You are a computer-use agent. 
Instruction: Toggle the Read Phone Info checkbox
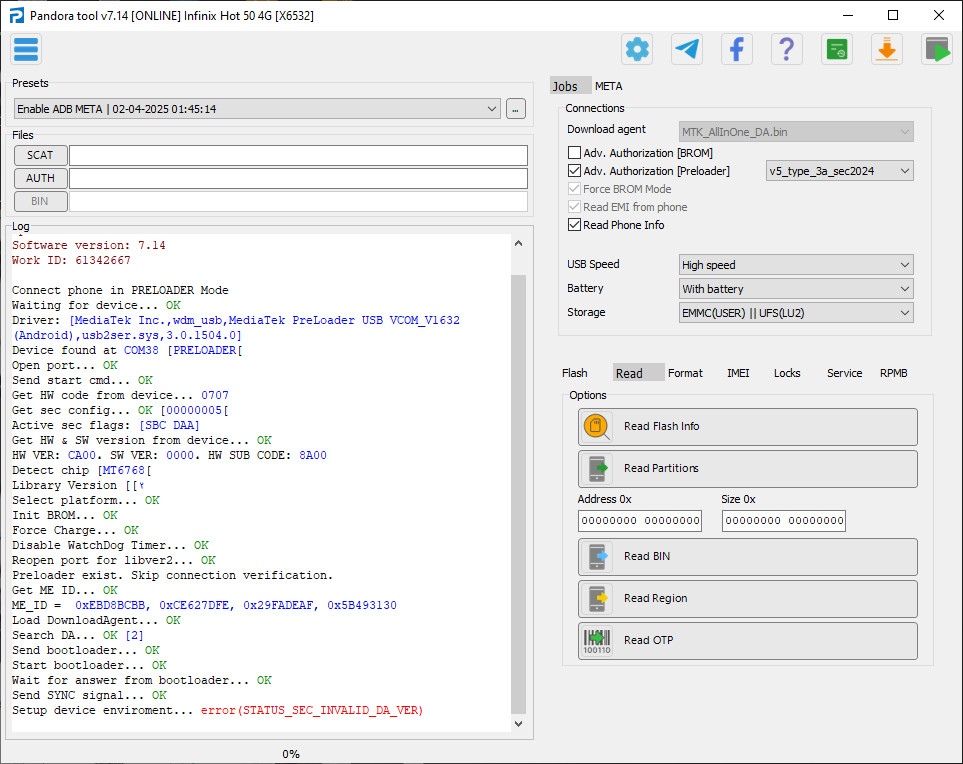[x=574, y=225]
